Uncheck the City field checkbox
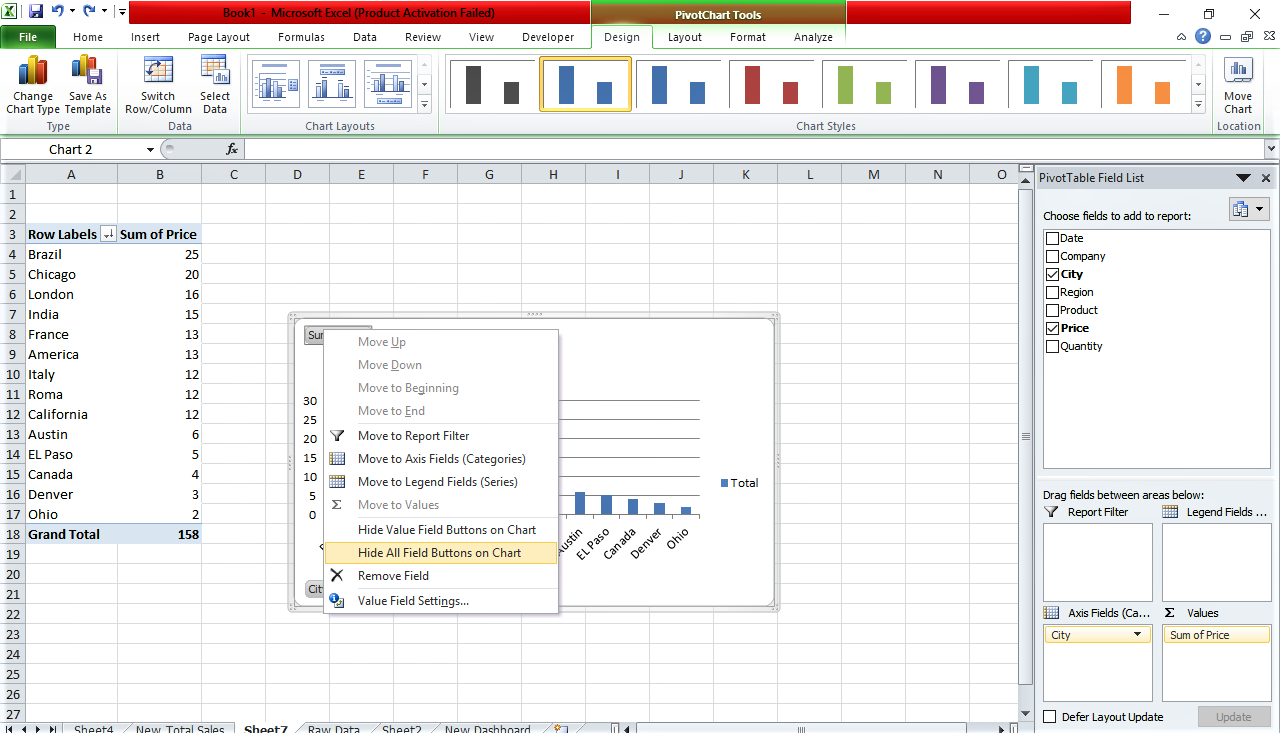1280x733 pixels. (x=1052, y=274)
